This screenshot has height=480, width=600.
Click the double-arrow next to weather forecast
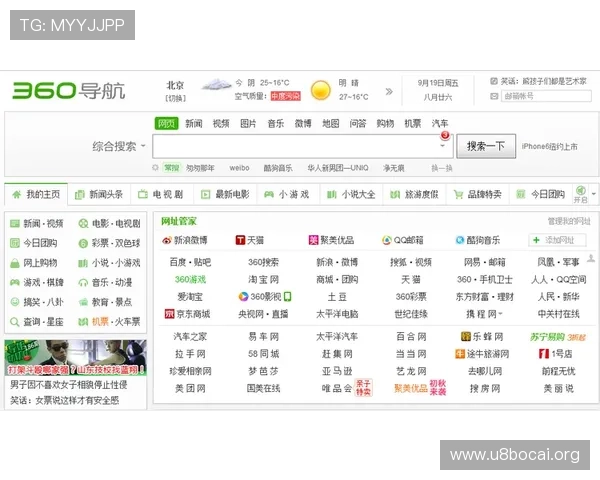tap(389, 91)
